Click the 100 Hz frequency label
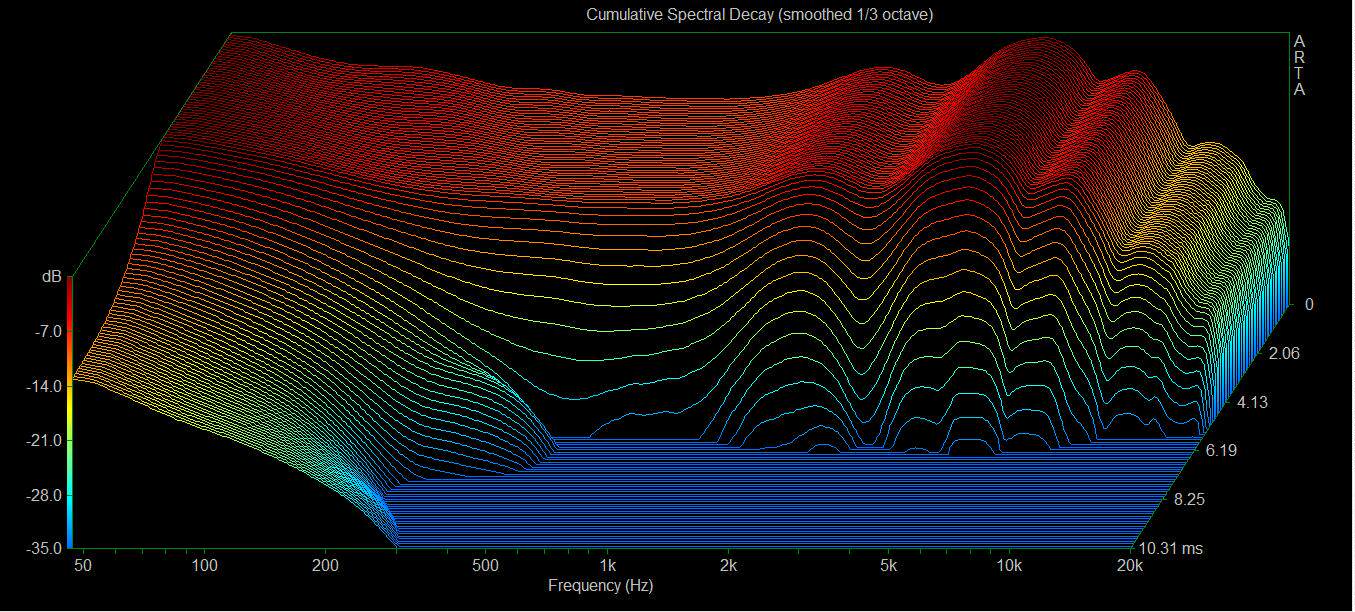This screenshot has width=1355, height=612. (x=205, y=566)
